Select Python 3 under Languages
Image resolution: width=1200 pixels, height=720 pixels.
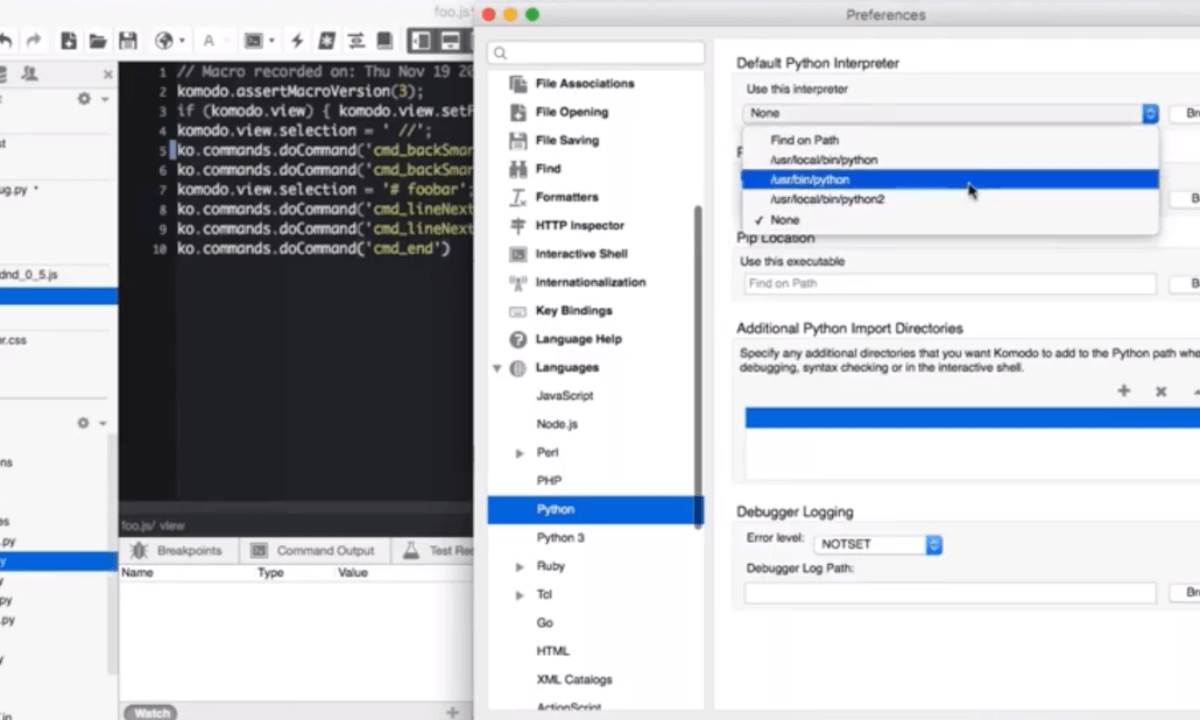coord(560,538)
